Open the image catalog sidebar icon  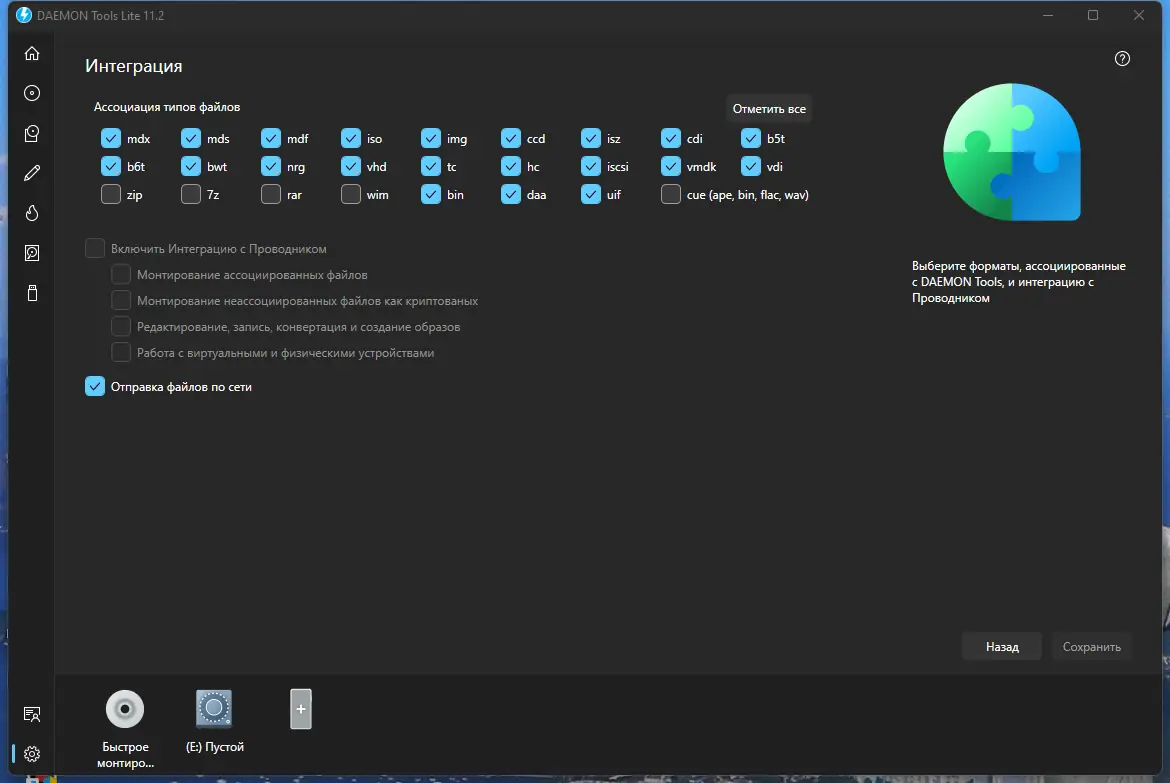coord(31,134)
